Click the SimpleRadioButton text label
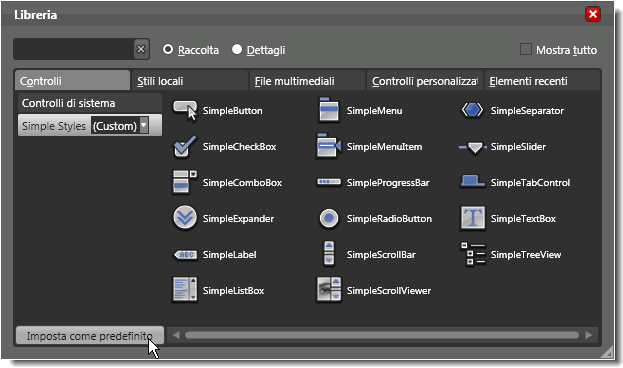This screenshot has height=368, width=623. point(389,219)
